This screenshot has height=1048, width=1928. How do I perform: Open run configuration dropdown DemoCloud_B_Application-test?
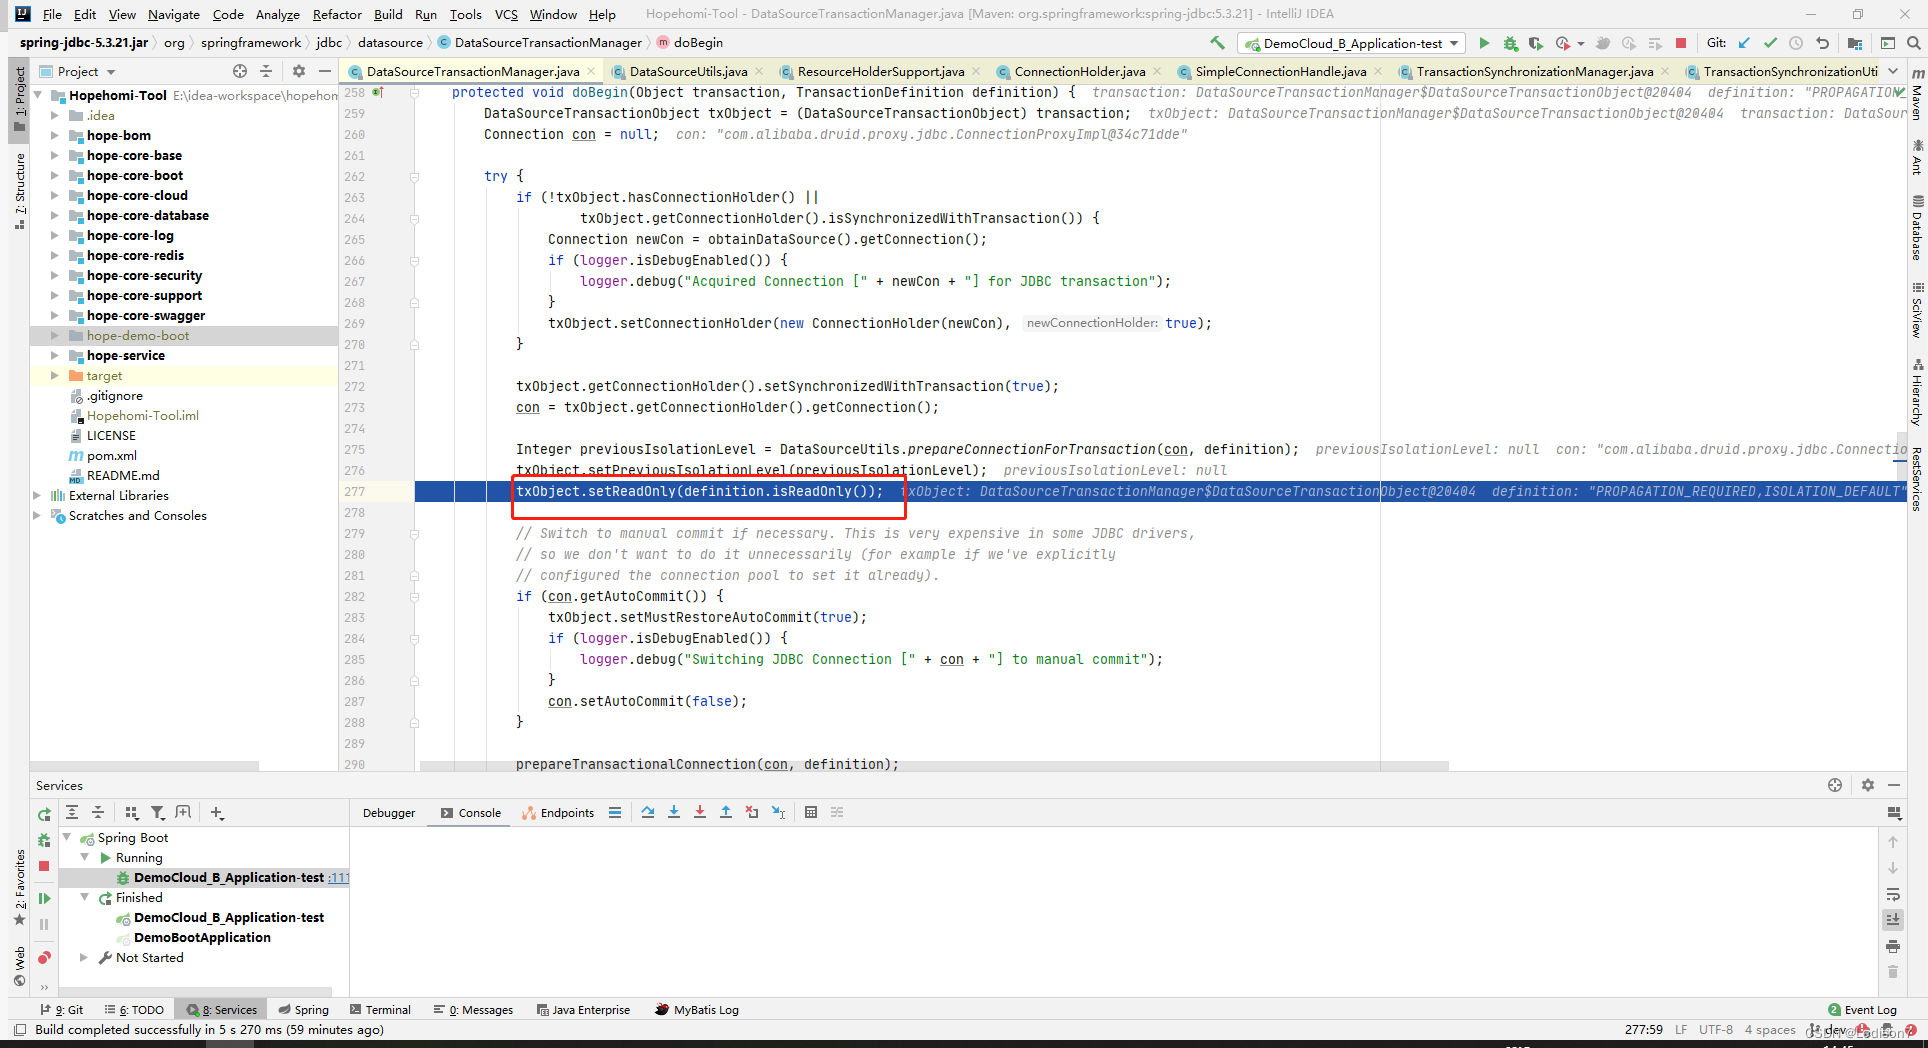[x=1352, y=43]
